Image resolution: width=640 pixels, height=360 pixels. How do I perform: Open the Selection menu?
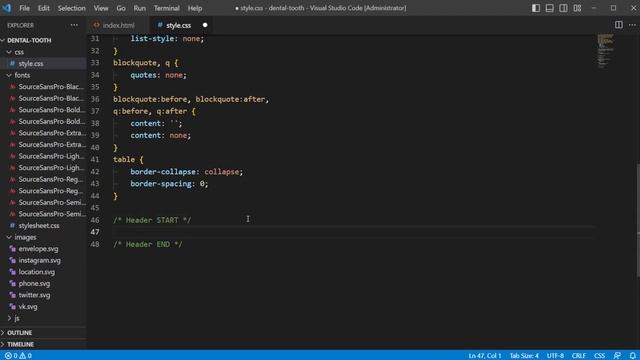point(71,8)
